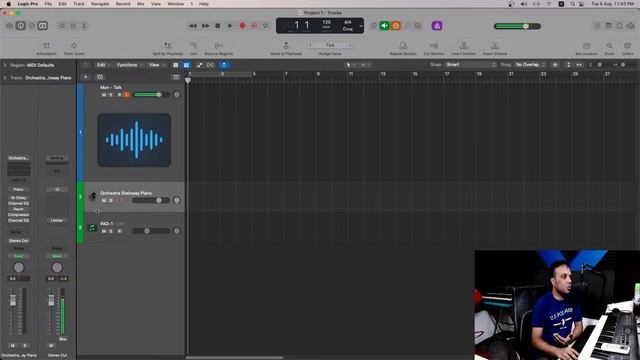Click the Move to Playhead icon
The image size is (640, 360).
pos(286,45)
